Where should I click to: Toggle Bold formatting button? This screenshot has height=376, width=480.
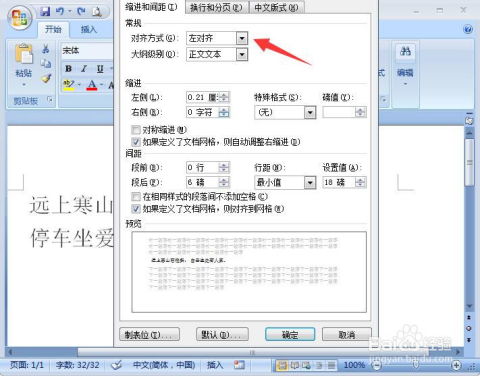[69, 69]
